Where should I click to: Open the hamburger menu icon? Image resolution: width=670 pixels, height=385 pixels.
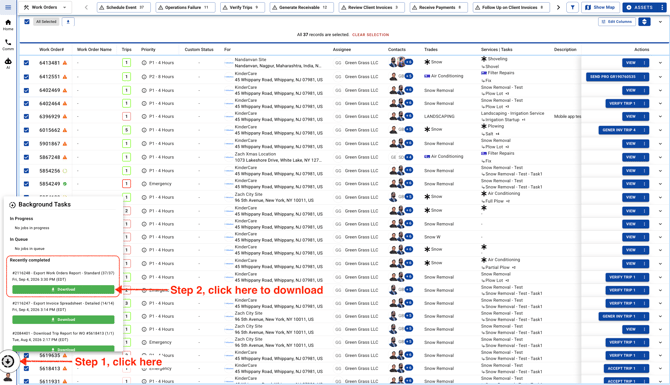tap(8, 7)
